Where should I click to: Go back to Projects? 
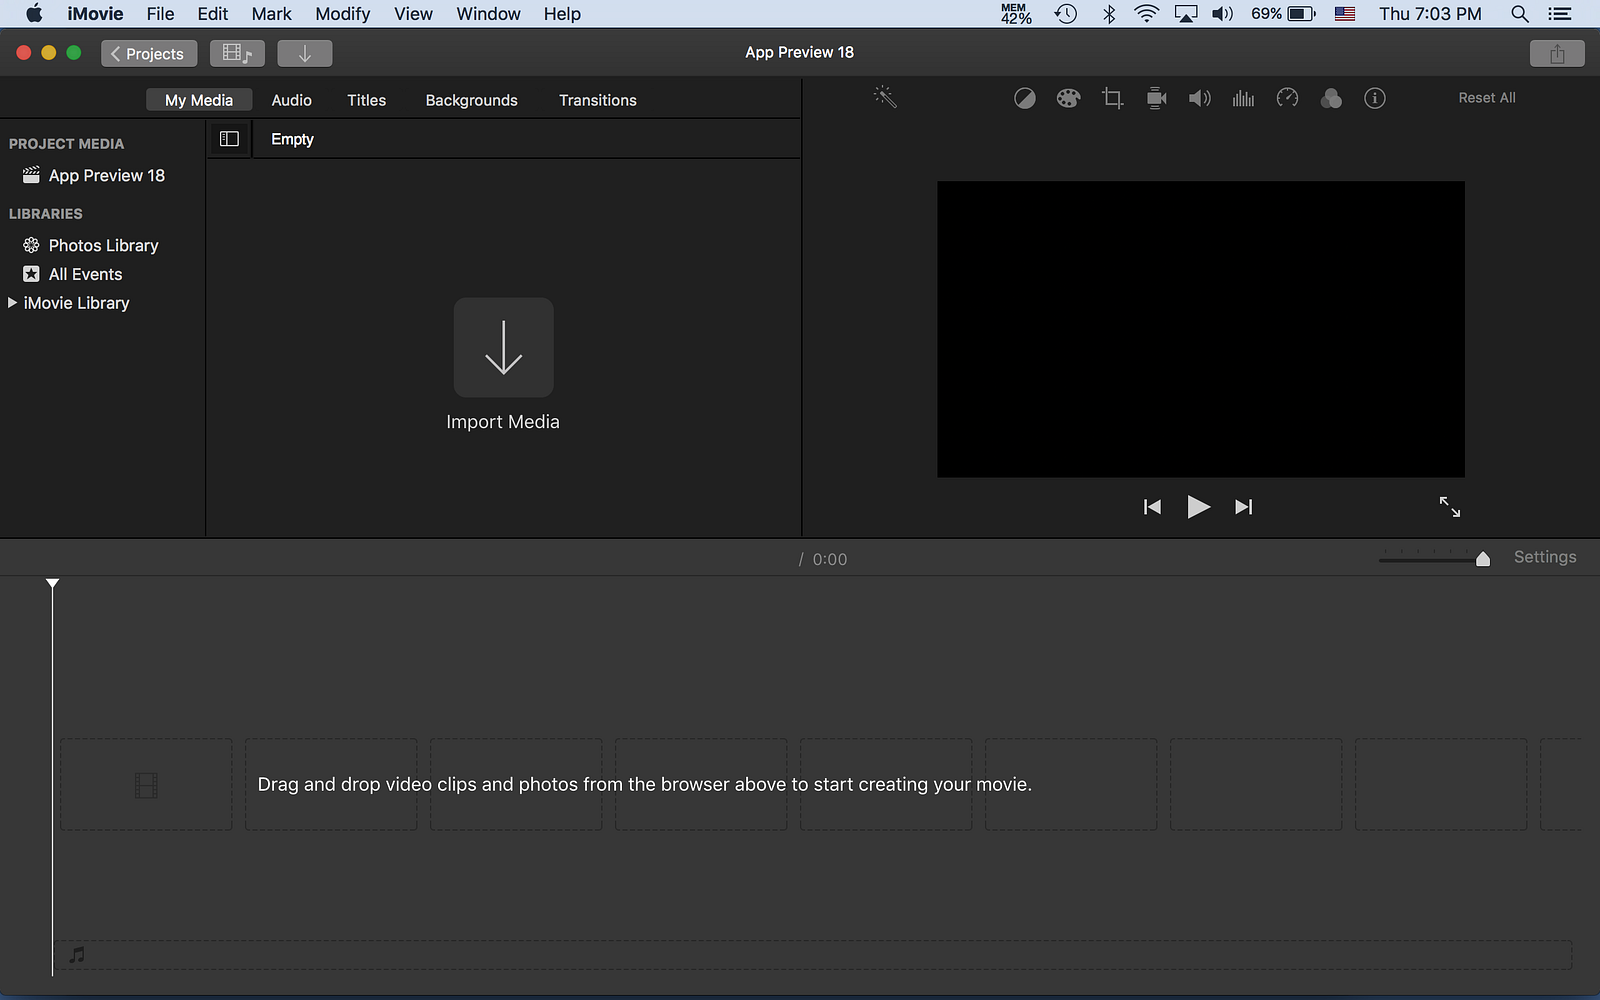148,53
